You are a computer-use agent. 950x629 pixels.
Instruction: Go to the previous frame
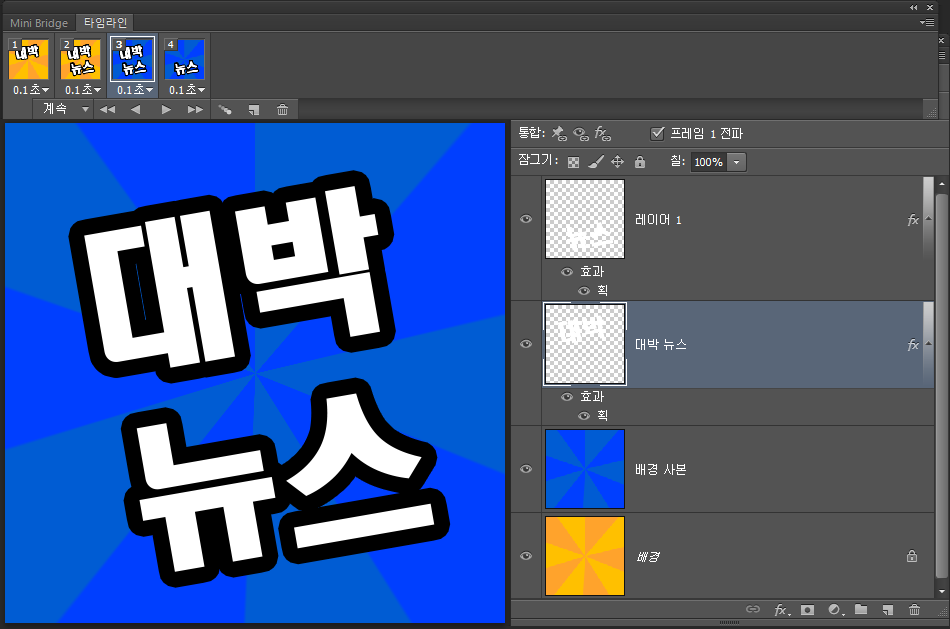tap(135, 110)
